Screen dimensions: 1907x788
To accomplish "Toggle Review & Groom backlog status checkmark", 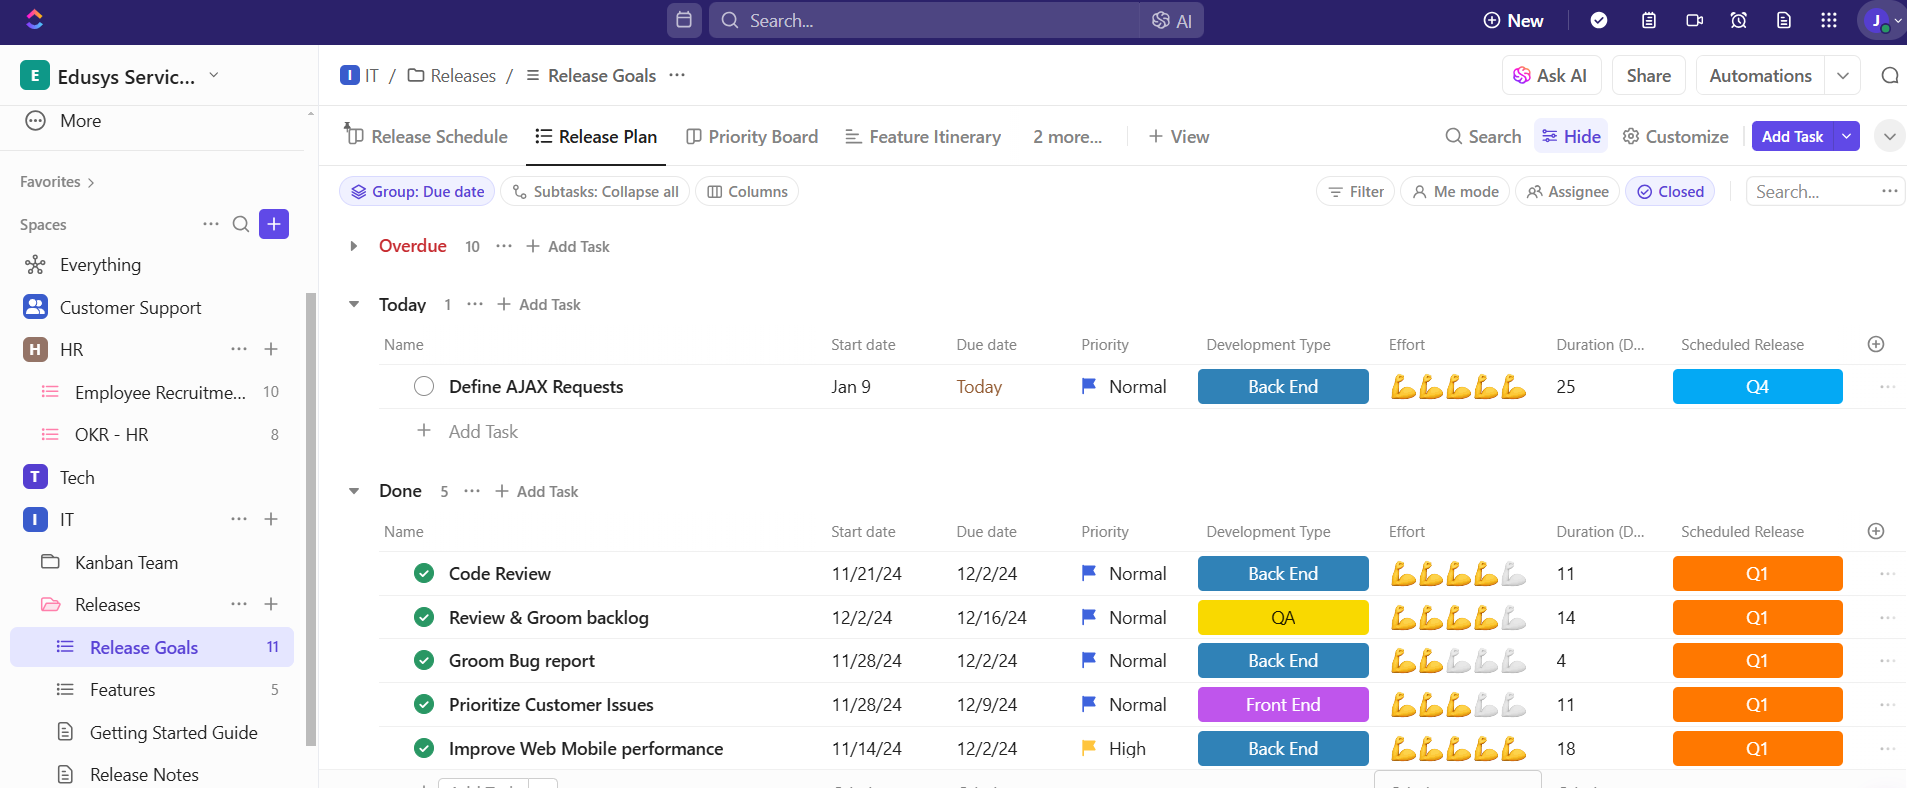I will [424, 617].
